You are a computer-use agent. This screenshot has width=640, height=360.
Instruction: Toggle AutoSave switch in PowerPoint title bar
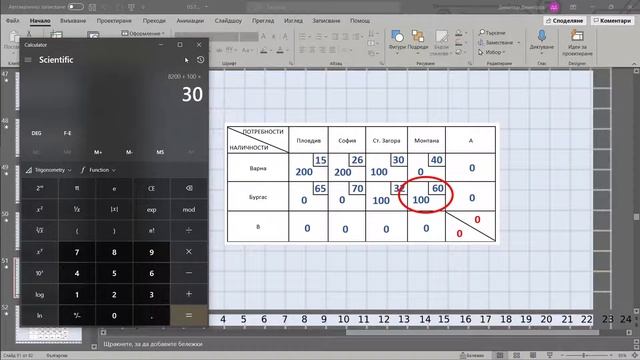(x=76, y=7)
